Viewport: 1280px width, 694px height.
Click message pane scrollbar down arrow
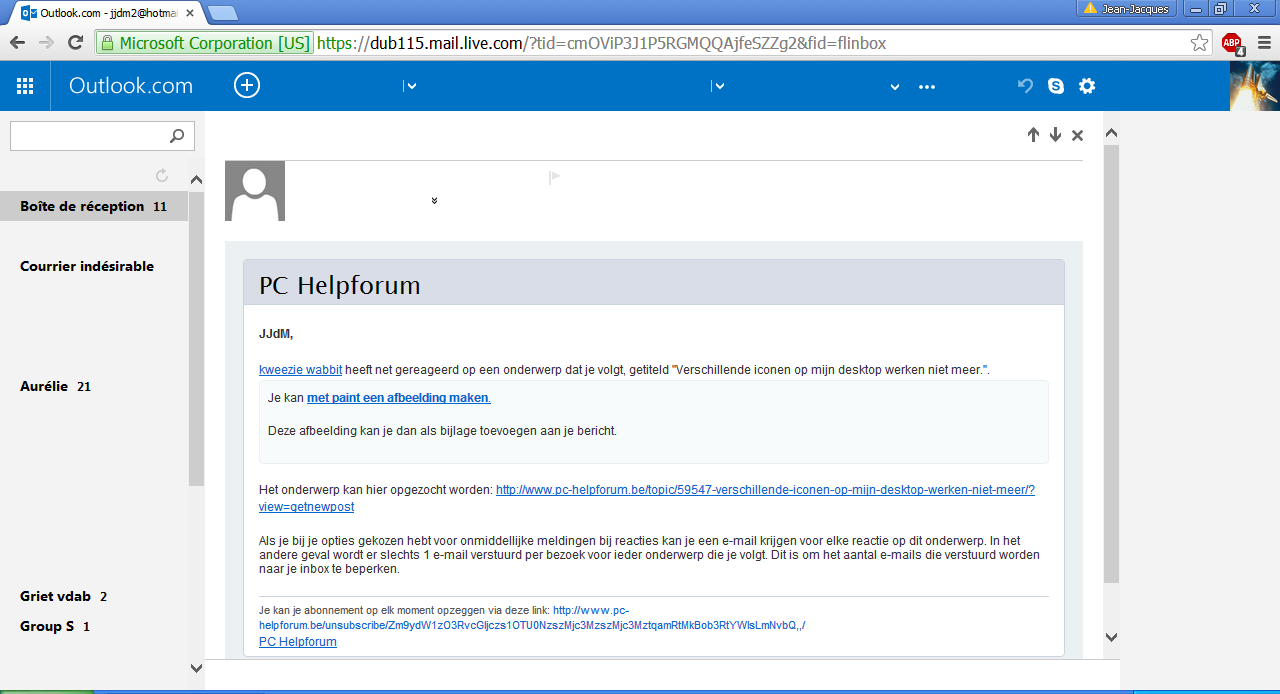1111,636
